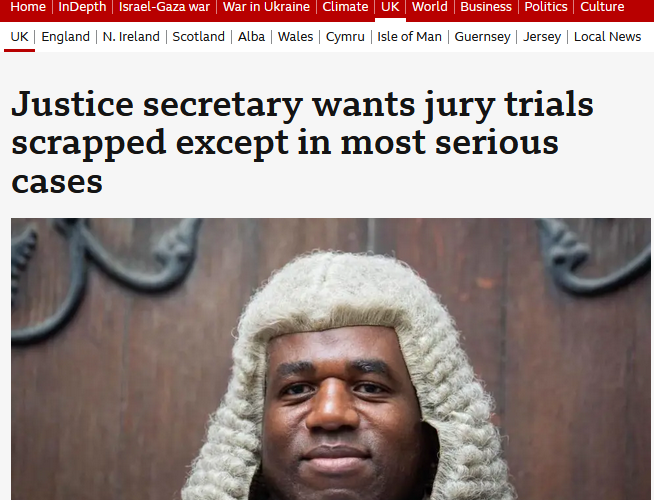Open N. Ireland news
This screenshot has width=654, height=500.
point(131,37)
